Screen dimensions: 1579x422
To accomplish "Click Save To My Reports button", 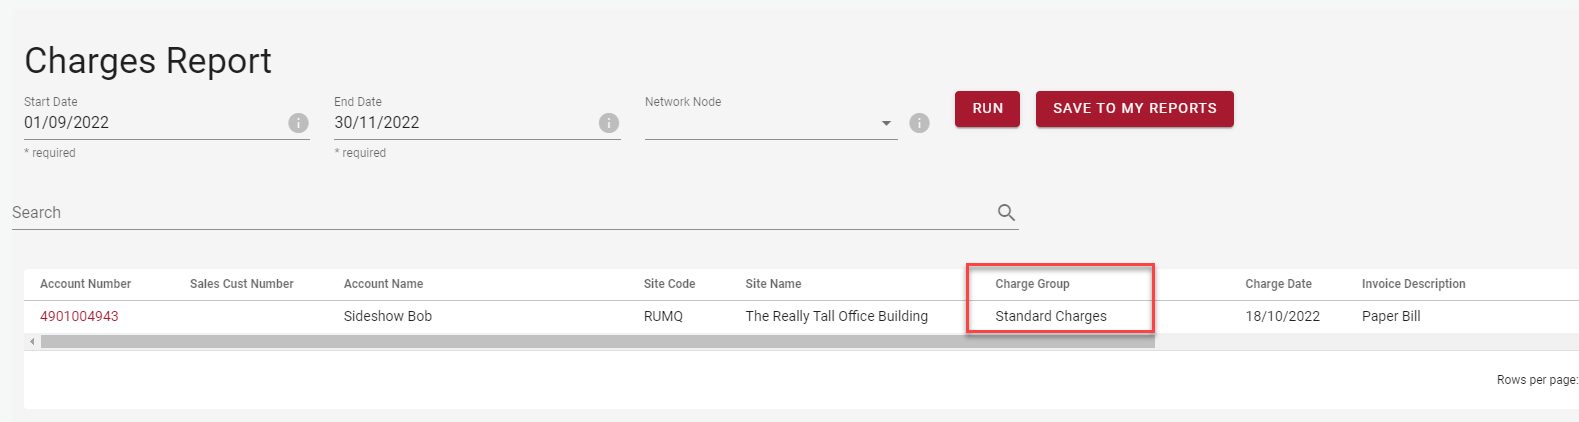I will [1134, 109].
